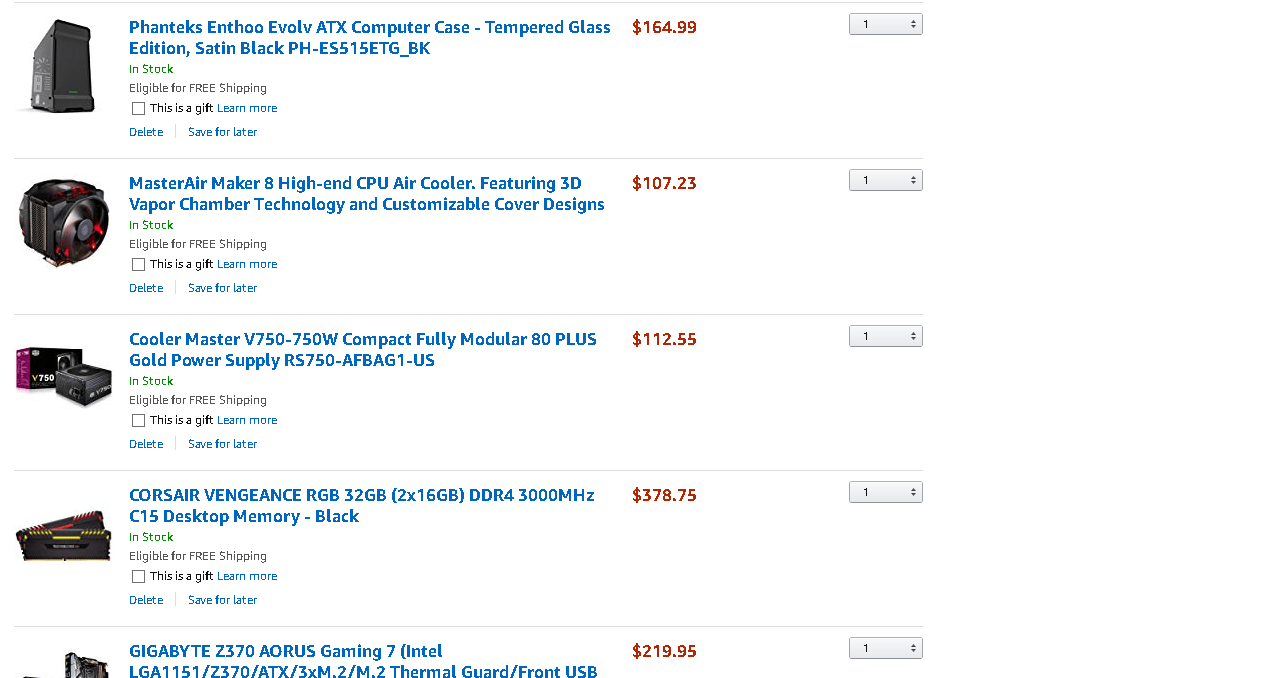Check the gift box for MasterAir Maker 8
1282x678 pixels.
pyautogui.click(x=138, y=264)
